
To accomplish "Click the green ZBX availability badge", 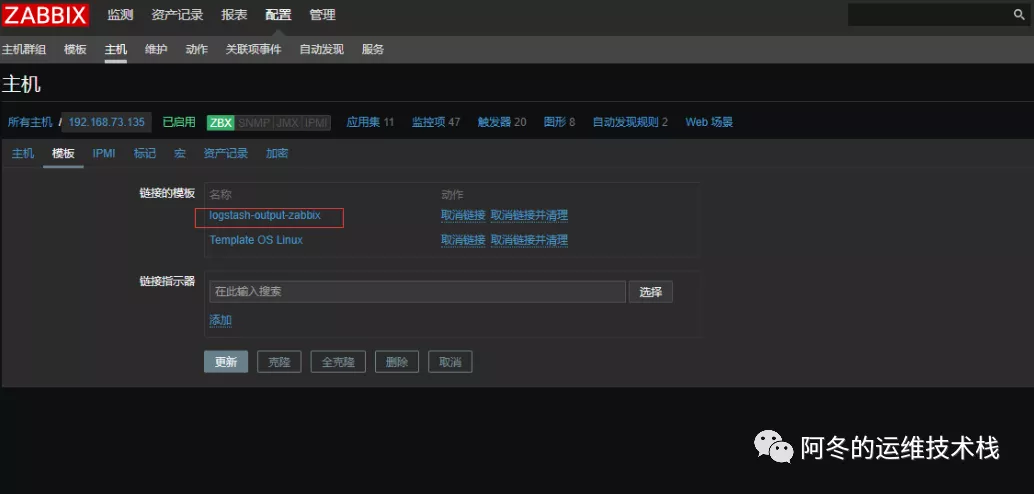I will 221,123.
